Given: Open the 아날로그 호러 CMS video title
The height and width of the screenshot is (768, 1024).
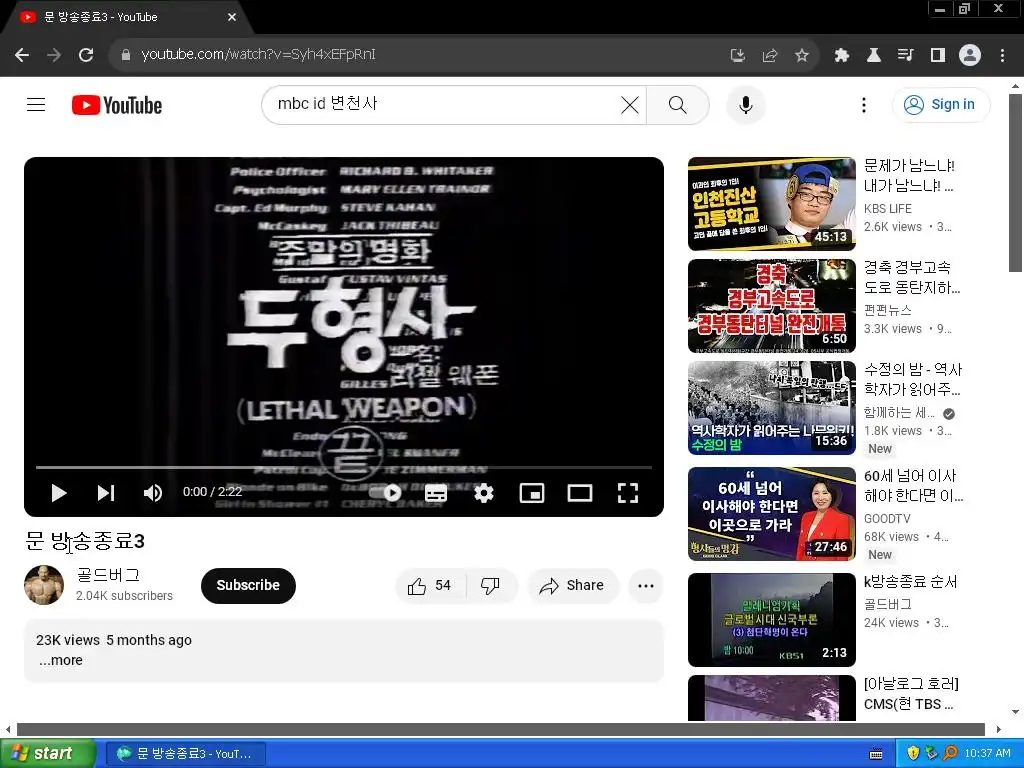Looking at the screenshot, I should click(x=912, y=694).
